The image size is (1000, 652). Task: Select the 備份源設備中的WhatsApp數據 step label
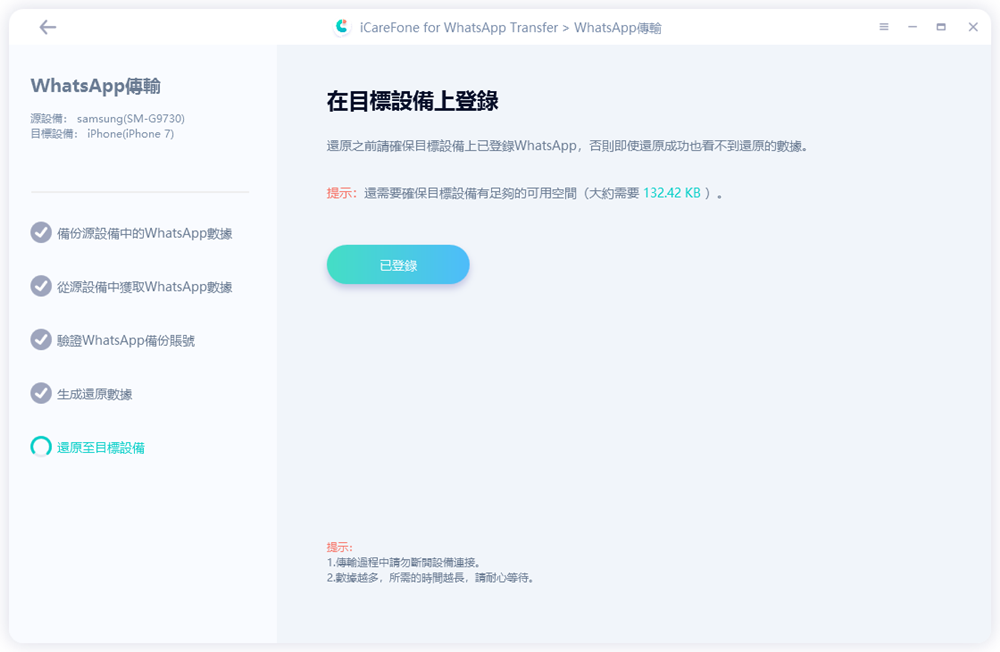144,234
